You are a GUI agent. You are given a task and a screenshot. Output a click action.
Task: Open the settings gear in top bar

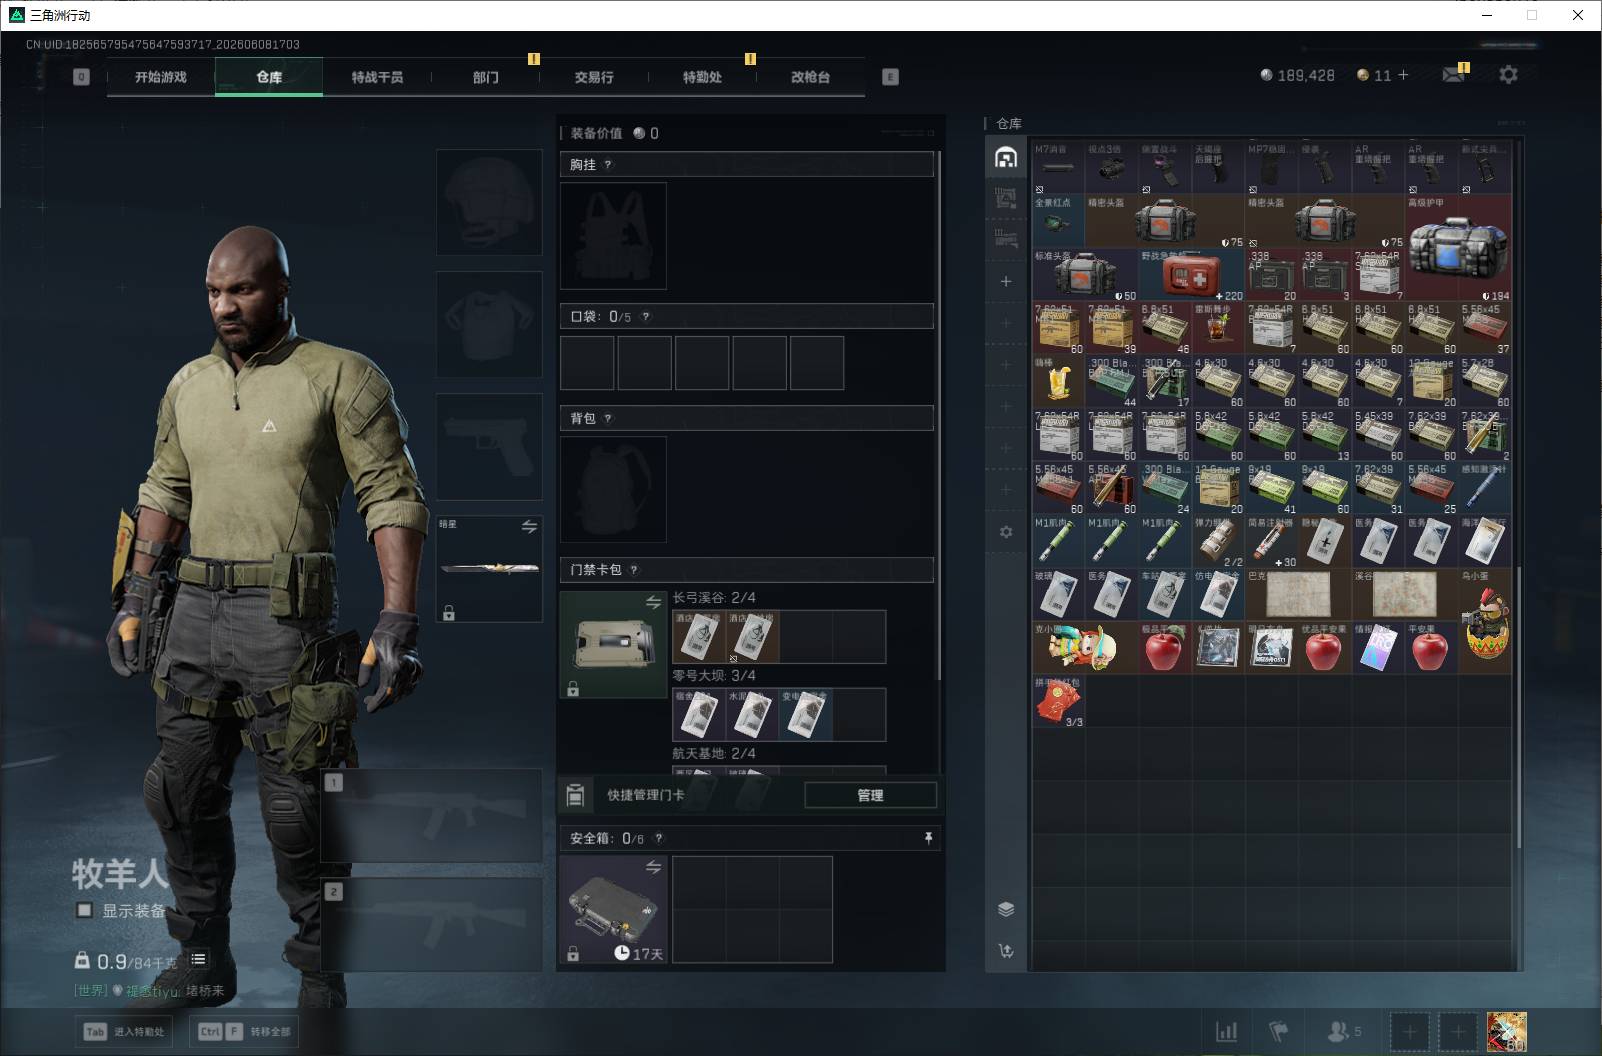1508,75
